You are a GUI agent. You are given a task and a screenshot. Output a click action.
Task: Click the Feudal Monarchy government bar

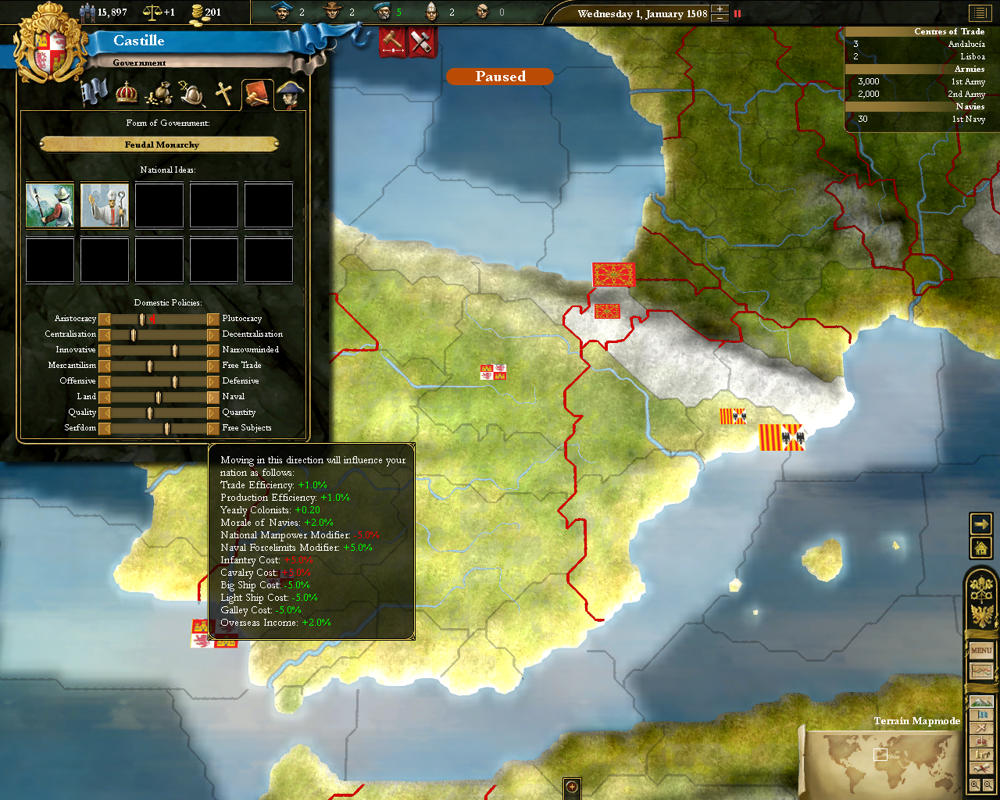tap(159, 144)
